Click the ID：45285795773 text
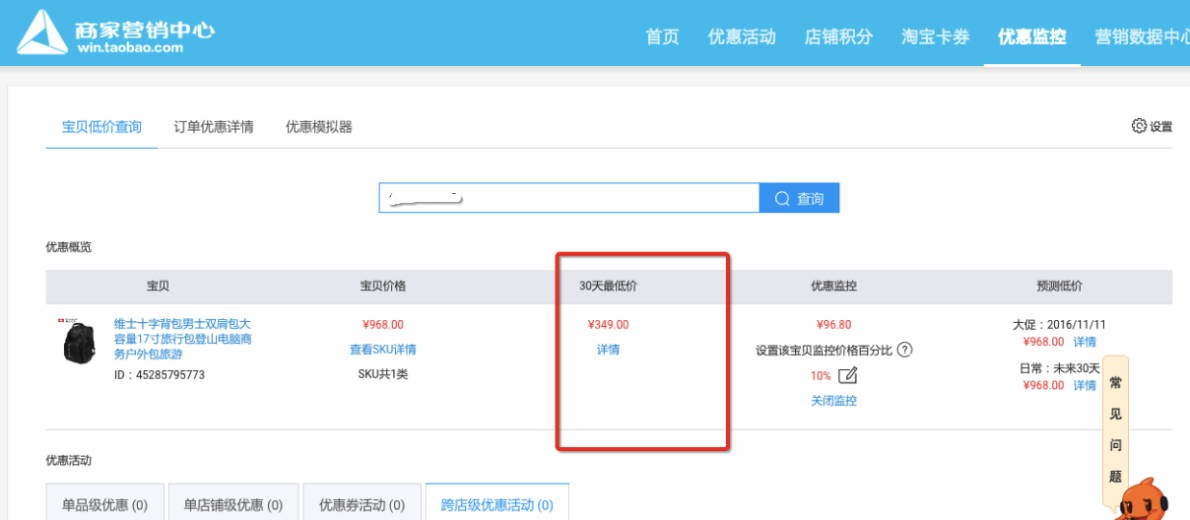1190x520 pixels. 159,375
